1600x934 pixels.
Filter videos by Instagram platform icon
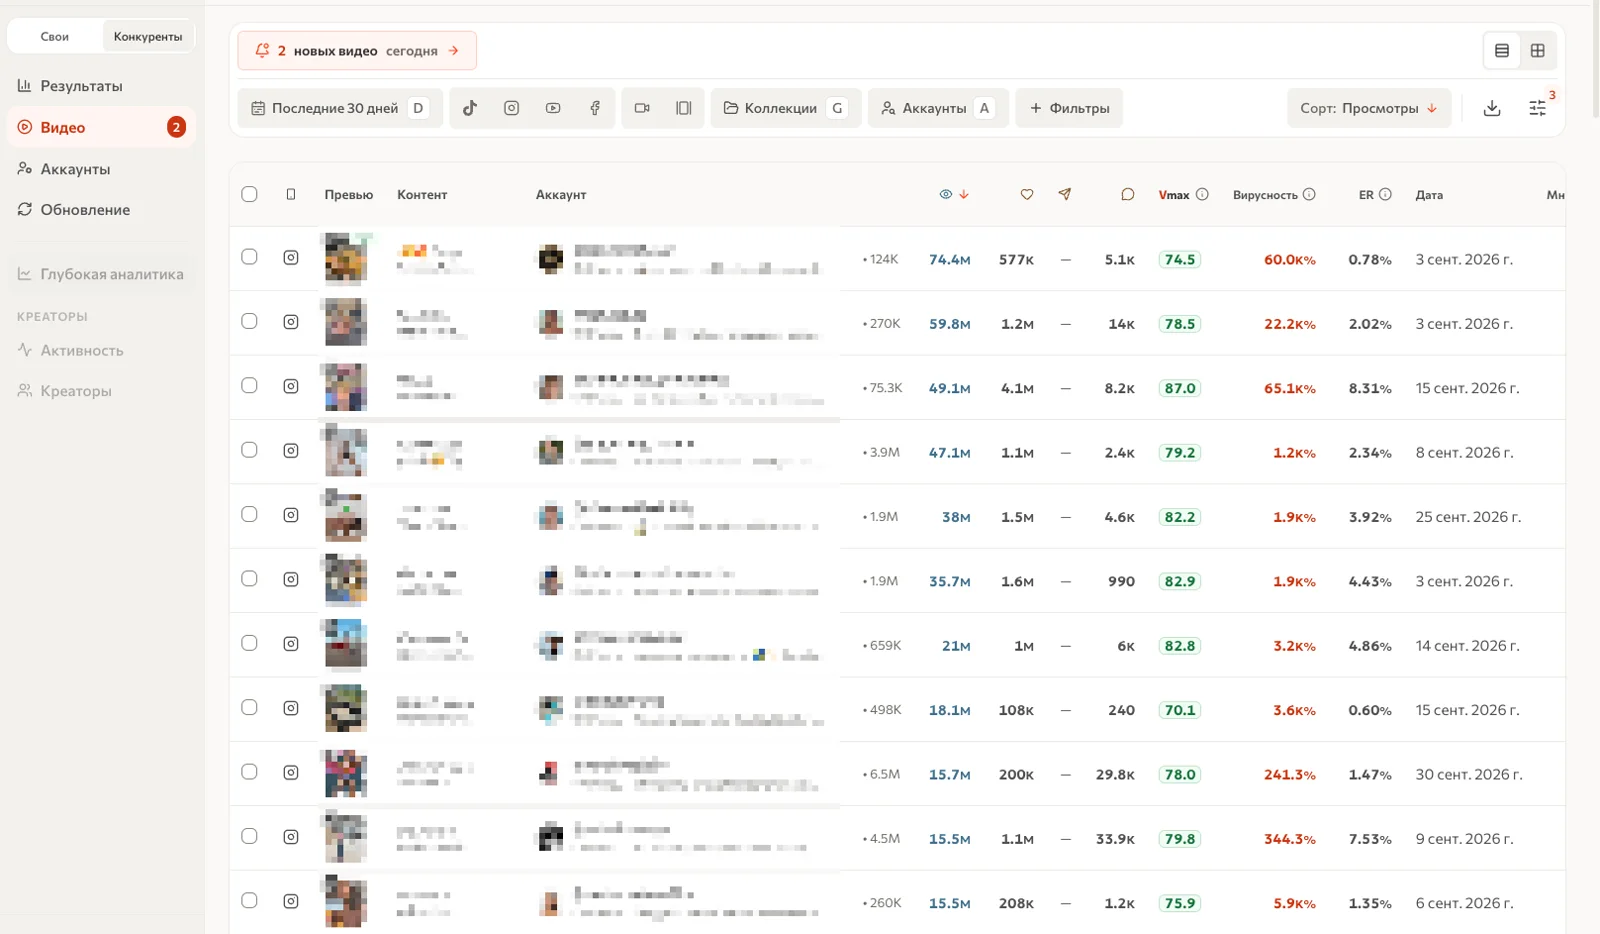tap(511, 108)
